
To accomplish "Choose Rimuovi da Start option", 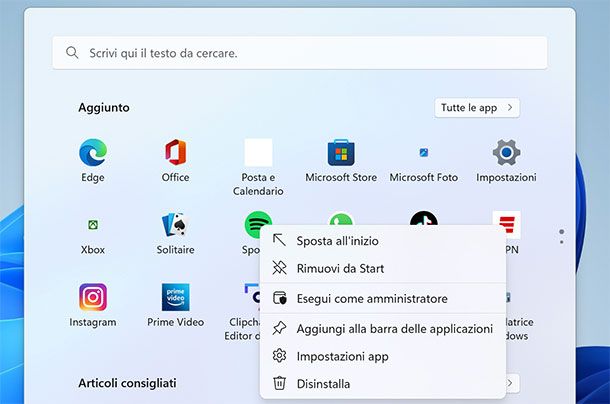I will coord(383,269).
